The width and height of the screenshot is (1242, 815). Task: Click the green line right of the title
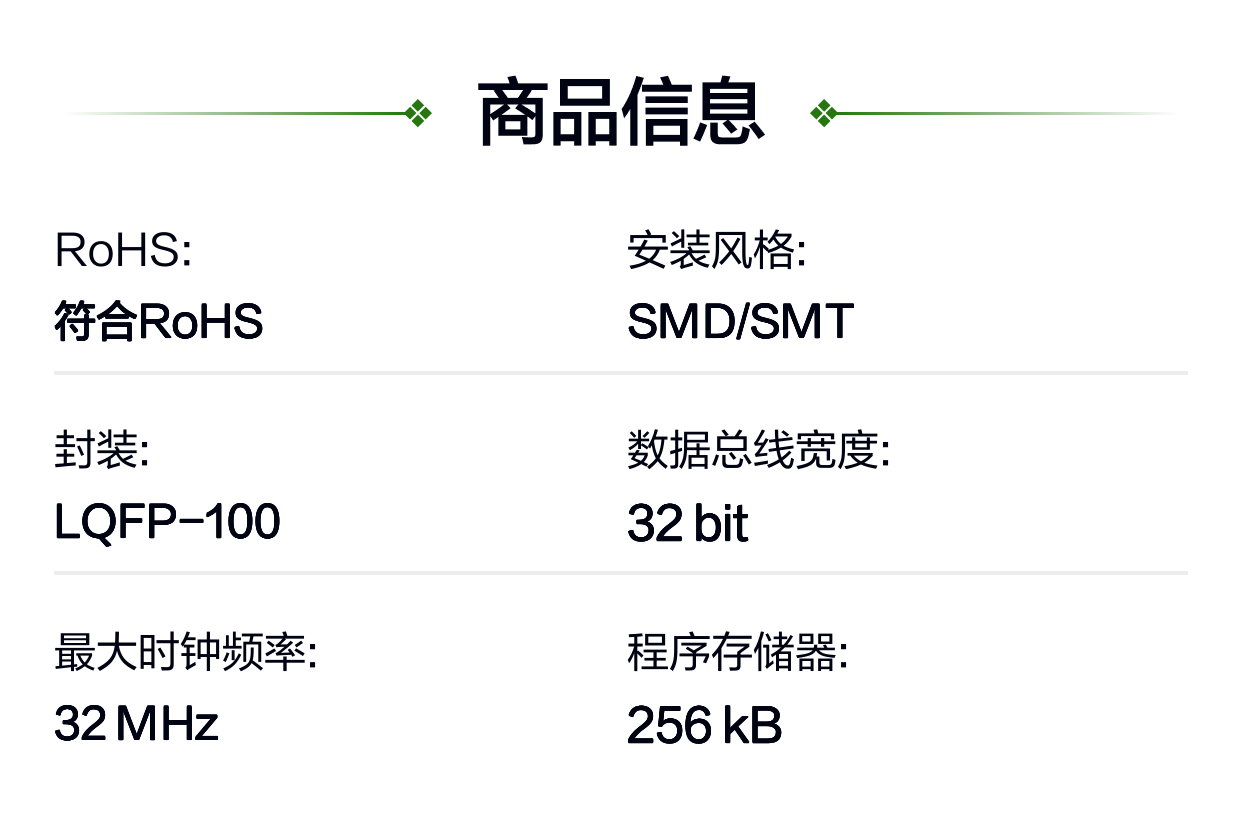1006,114
